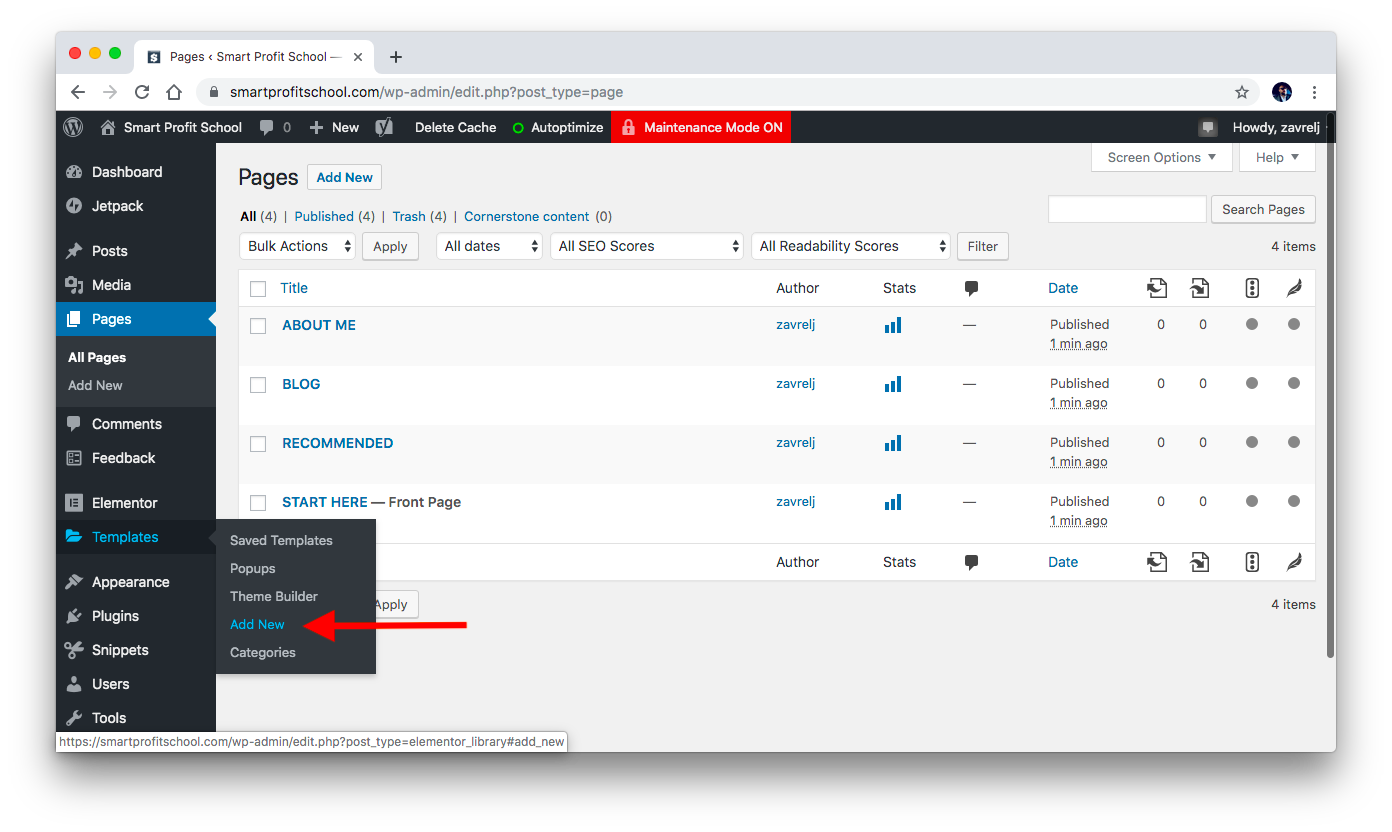
Task: Bookmark this page with the star icon
Action: coord(1242,92)
